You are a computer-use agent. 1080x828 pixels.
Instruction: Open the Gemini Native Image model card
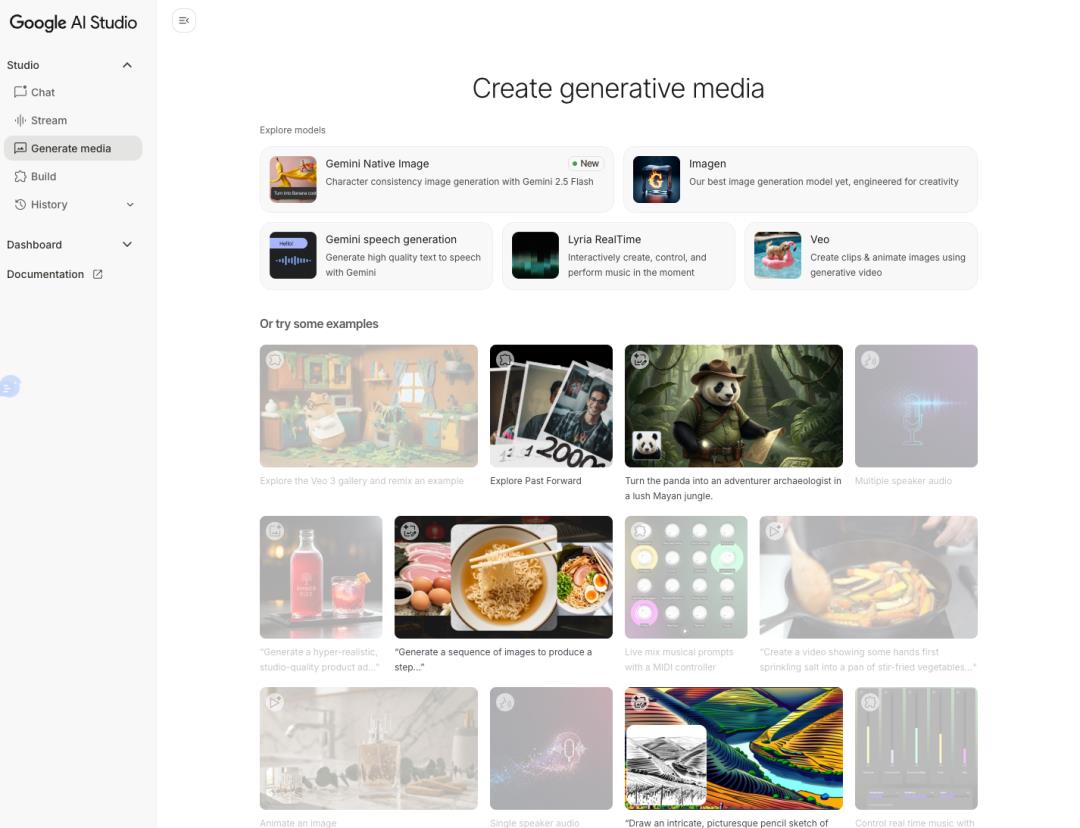click(x=437, y=179)
